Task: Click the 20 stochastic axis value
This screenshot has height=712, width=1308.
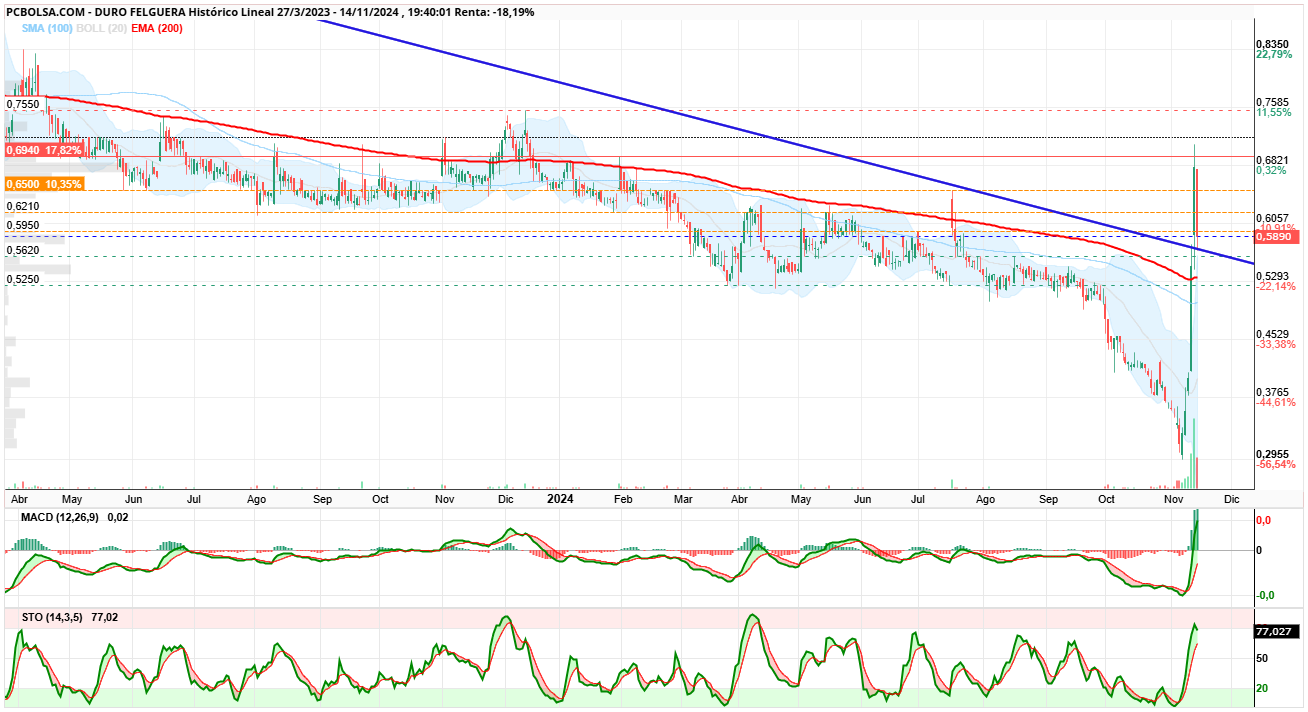Action: pyautogui.click(x=1262, y=688)
